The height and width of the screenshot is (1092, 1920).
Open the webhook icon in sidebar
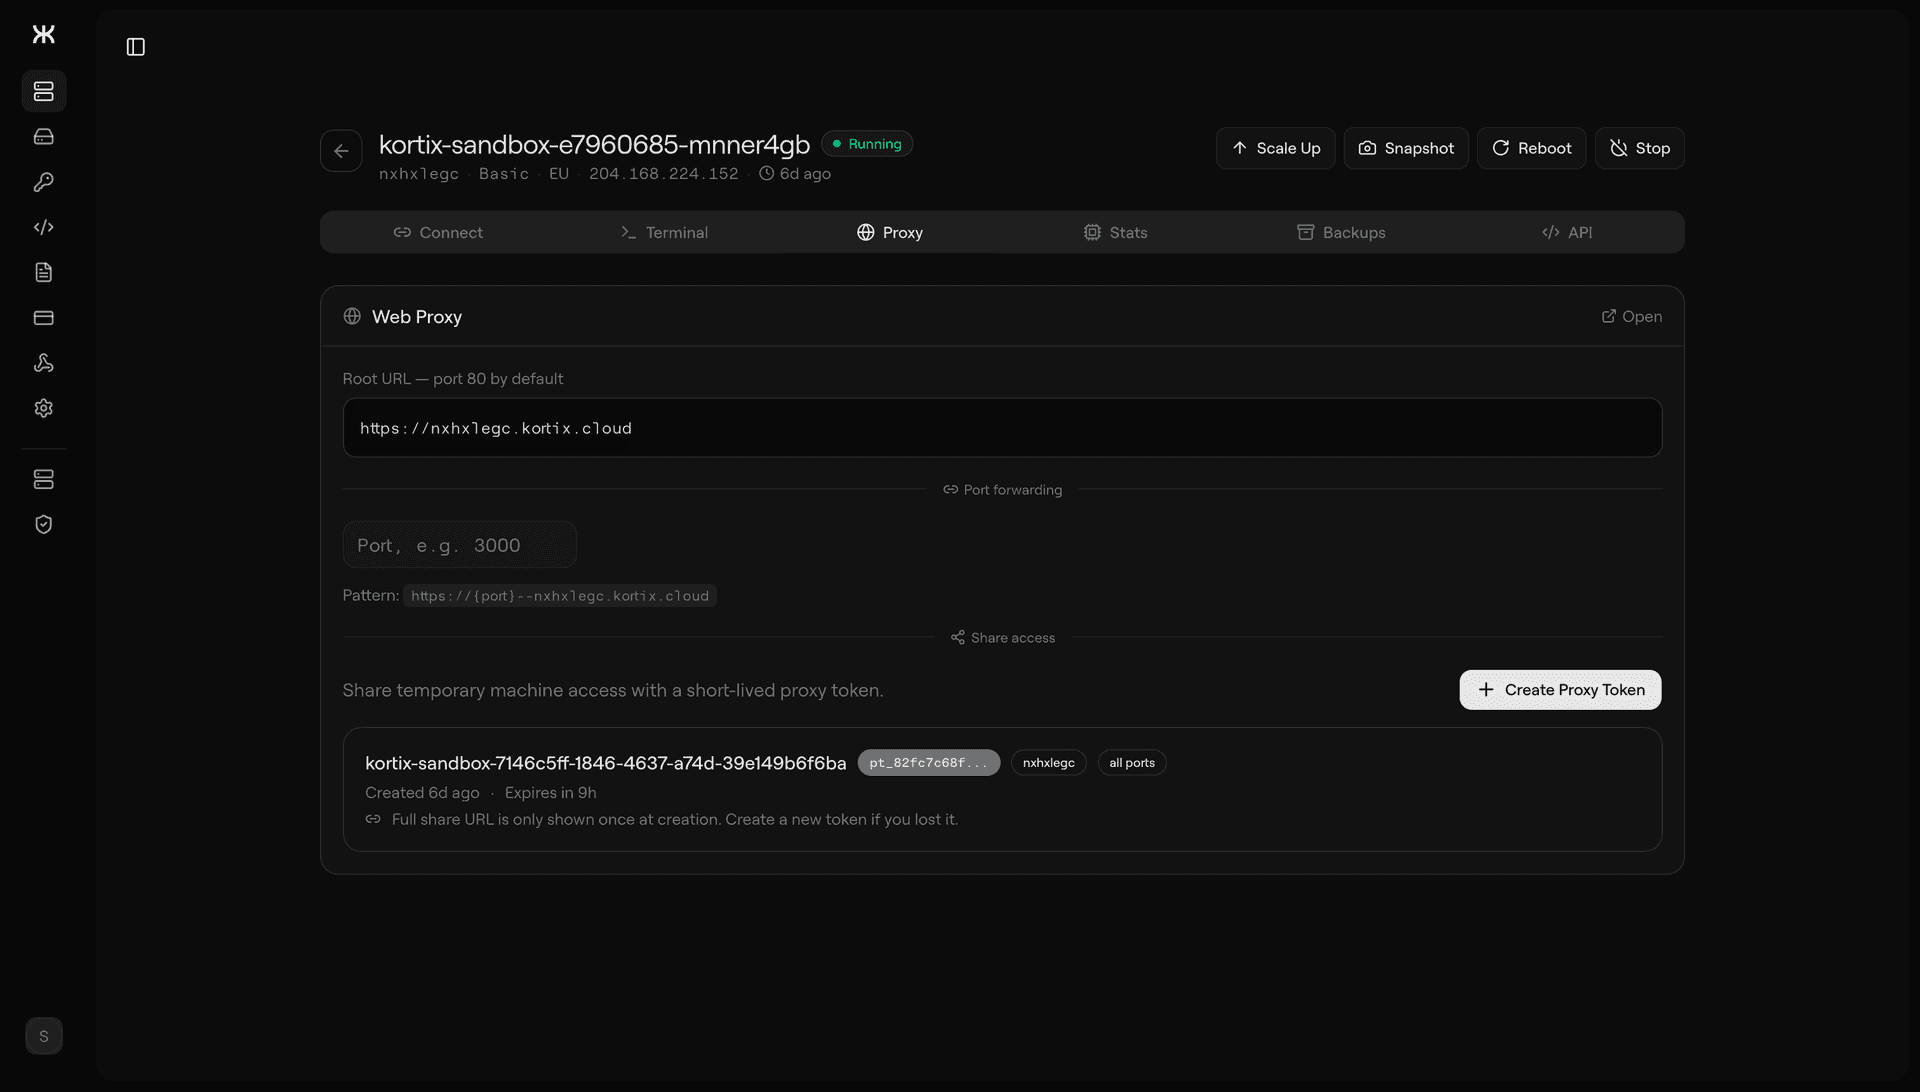43,363
